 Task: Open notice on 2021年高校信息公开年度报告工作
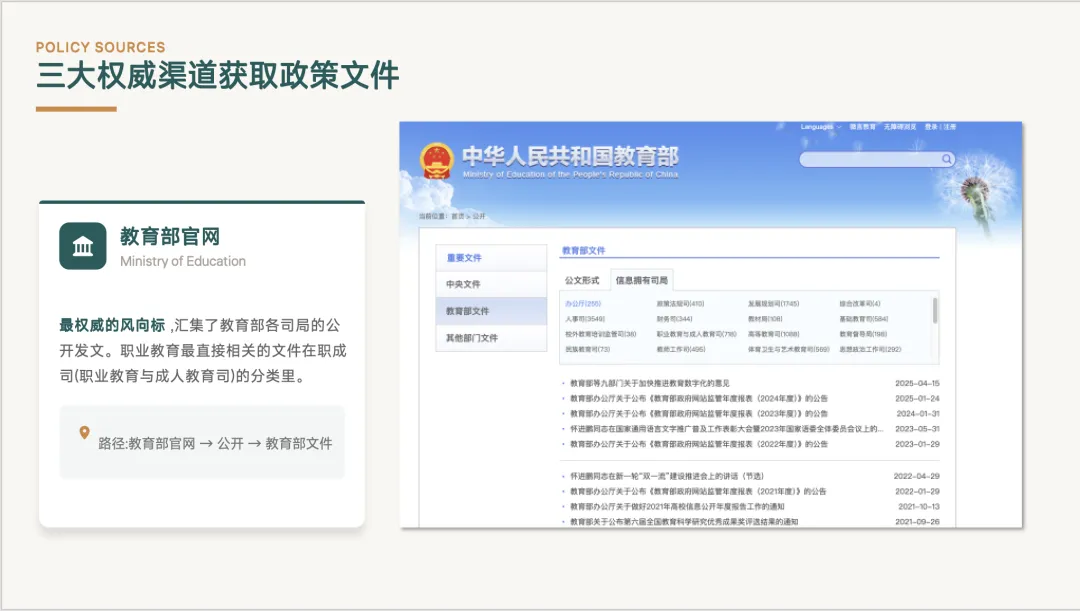[676, 506]
